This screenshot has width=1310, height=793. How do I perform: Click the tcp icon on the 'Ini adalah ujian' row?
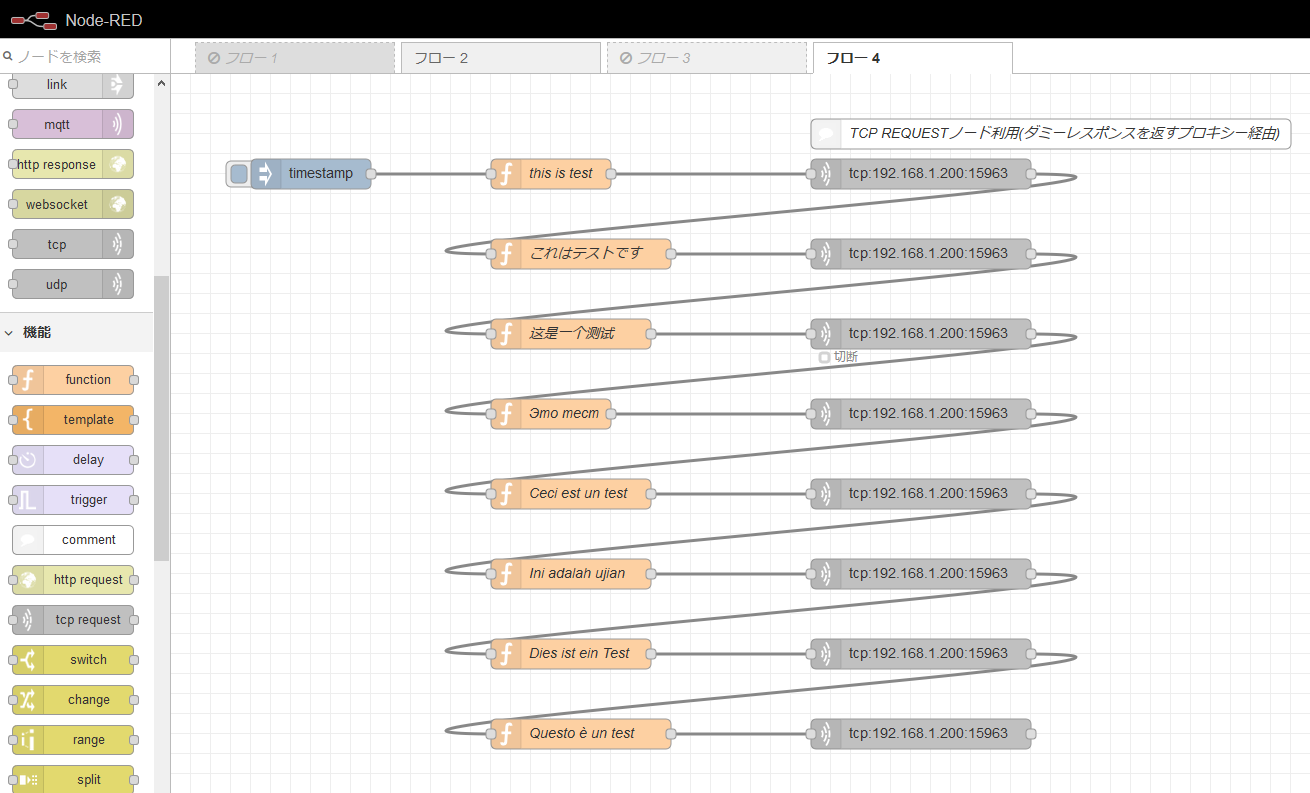(826, 574)
